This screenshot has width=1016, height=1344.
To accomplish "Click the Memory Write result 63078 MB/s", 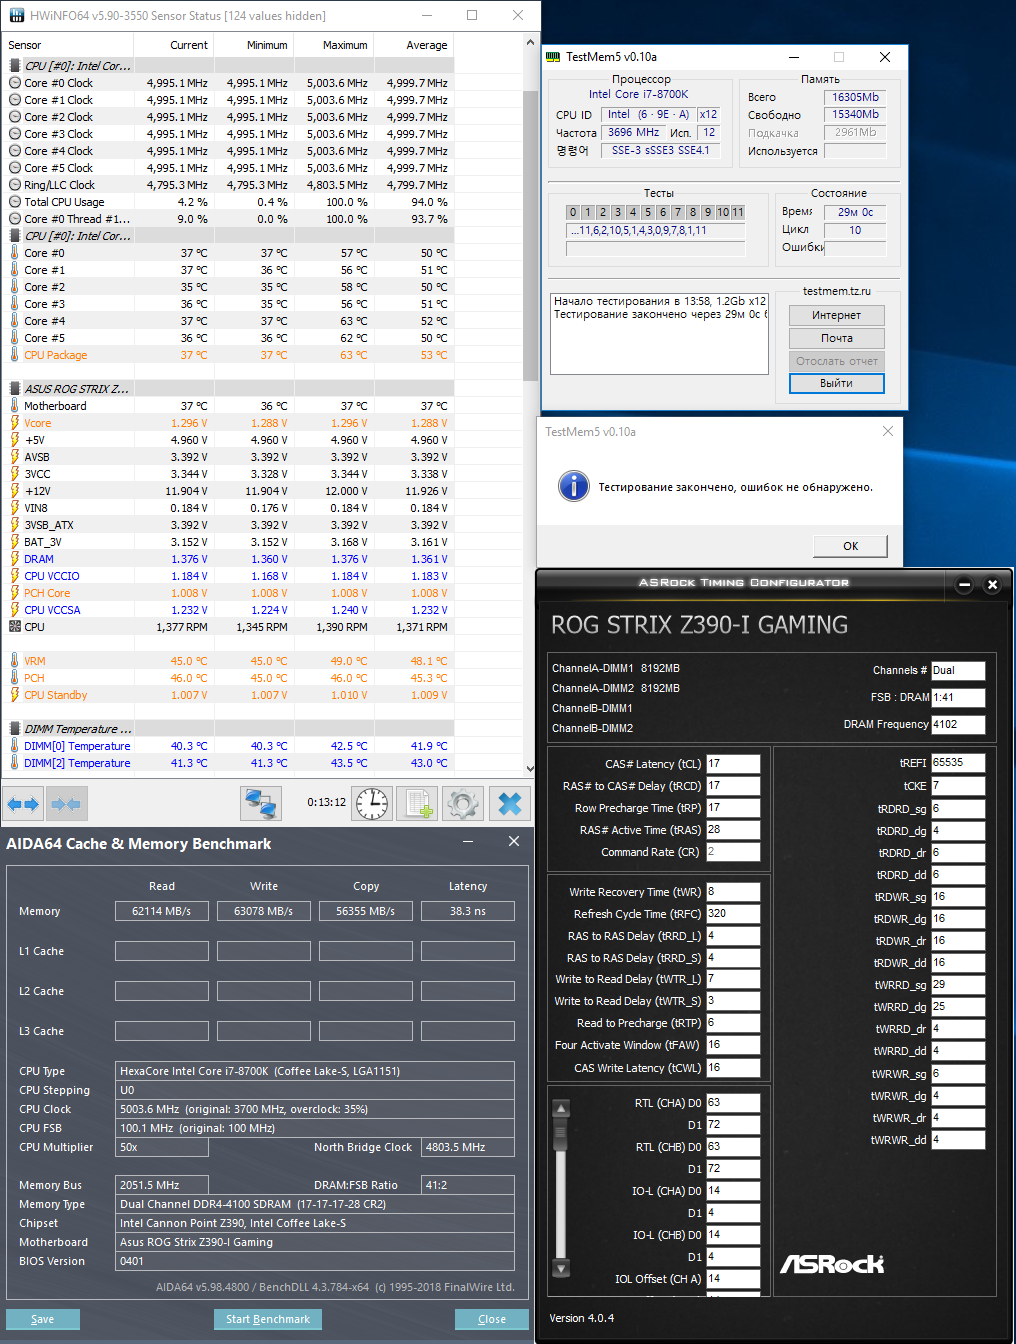I will click(264, 911).
